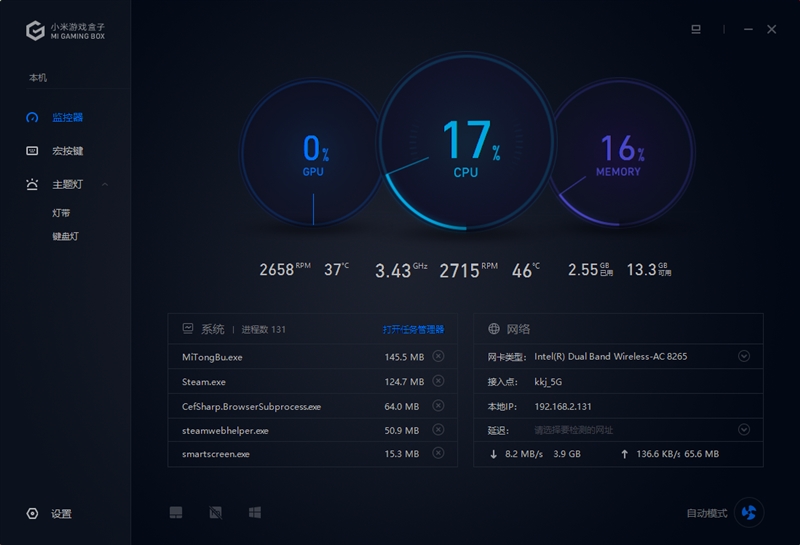Click the CPU 17% gauge

tap(466, 142)
